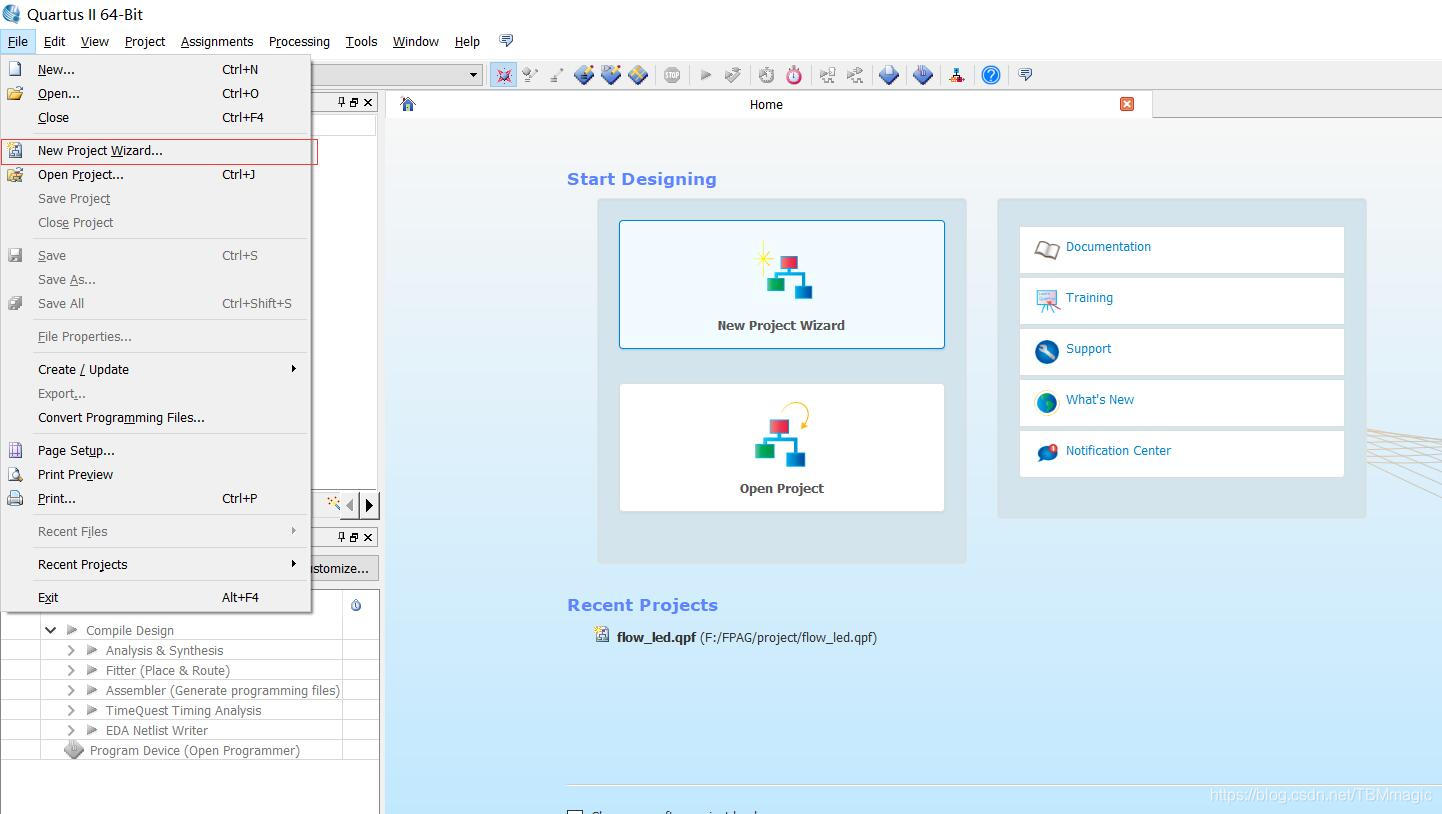Click the clock icon in Tasks header
This screenshot has height=814, width=1442.
[x=356, y=605]
